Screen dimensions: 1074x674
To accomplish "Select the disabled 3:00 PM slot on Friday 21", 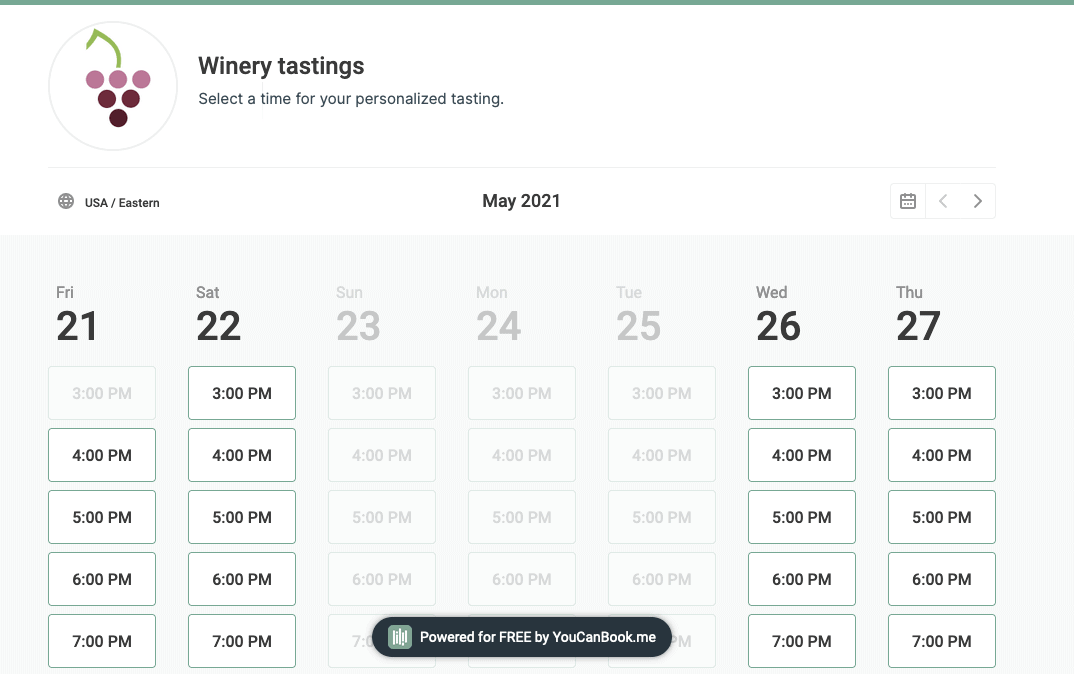I will tap(102, 393).
